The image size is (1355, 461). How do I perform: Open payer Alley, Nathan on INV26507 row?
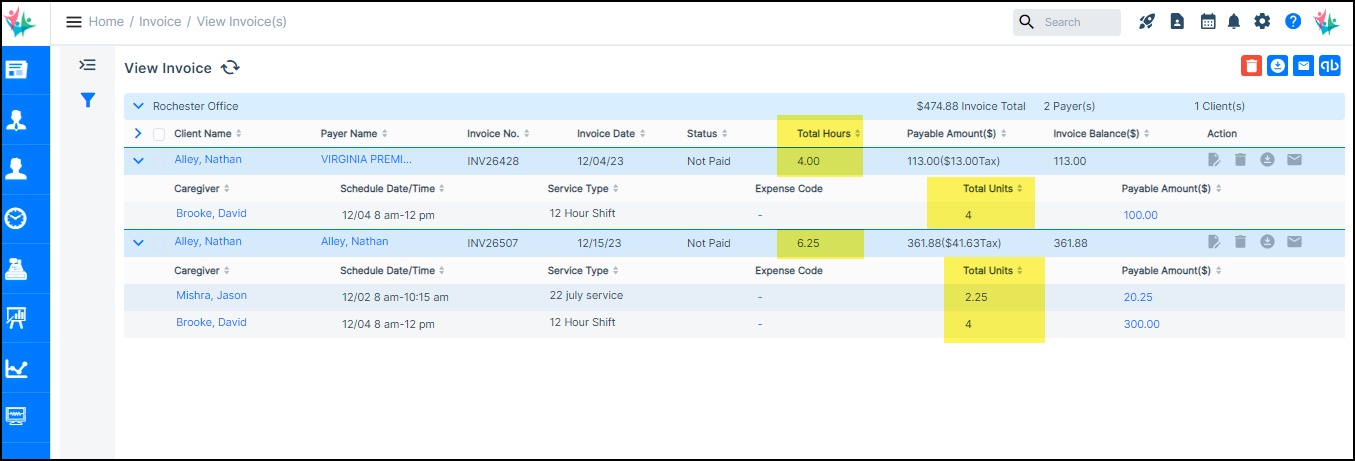355,241
